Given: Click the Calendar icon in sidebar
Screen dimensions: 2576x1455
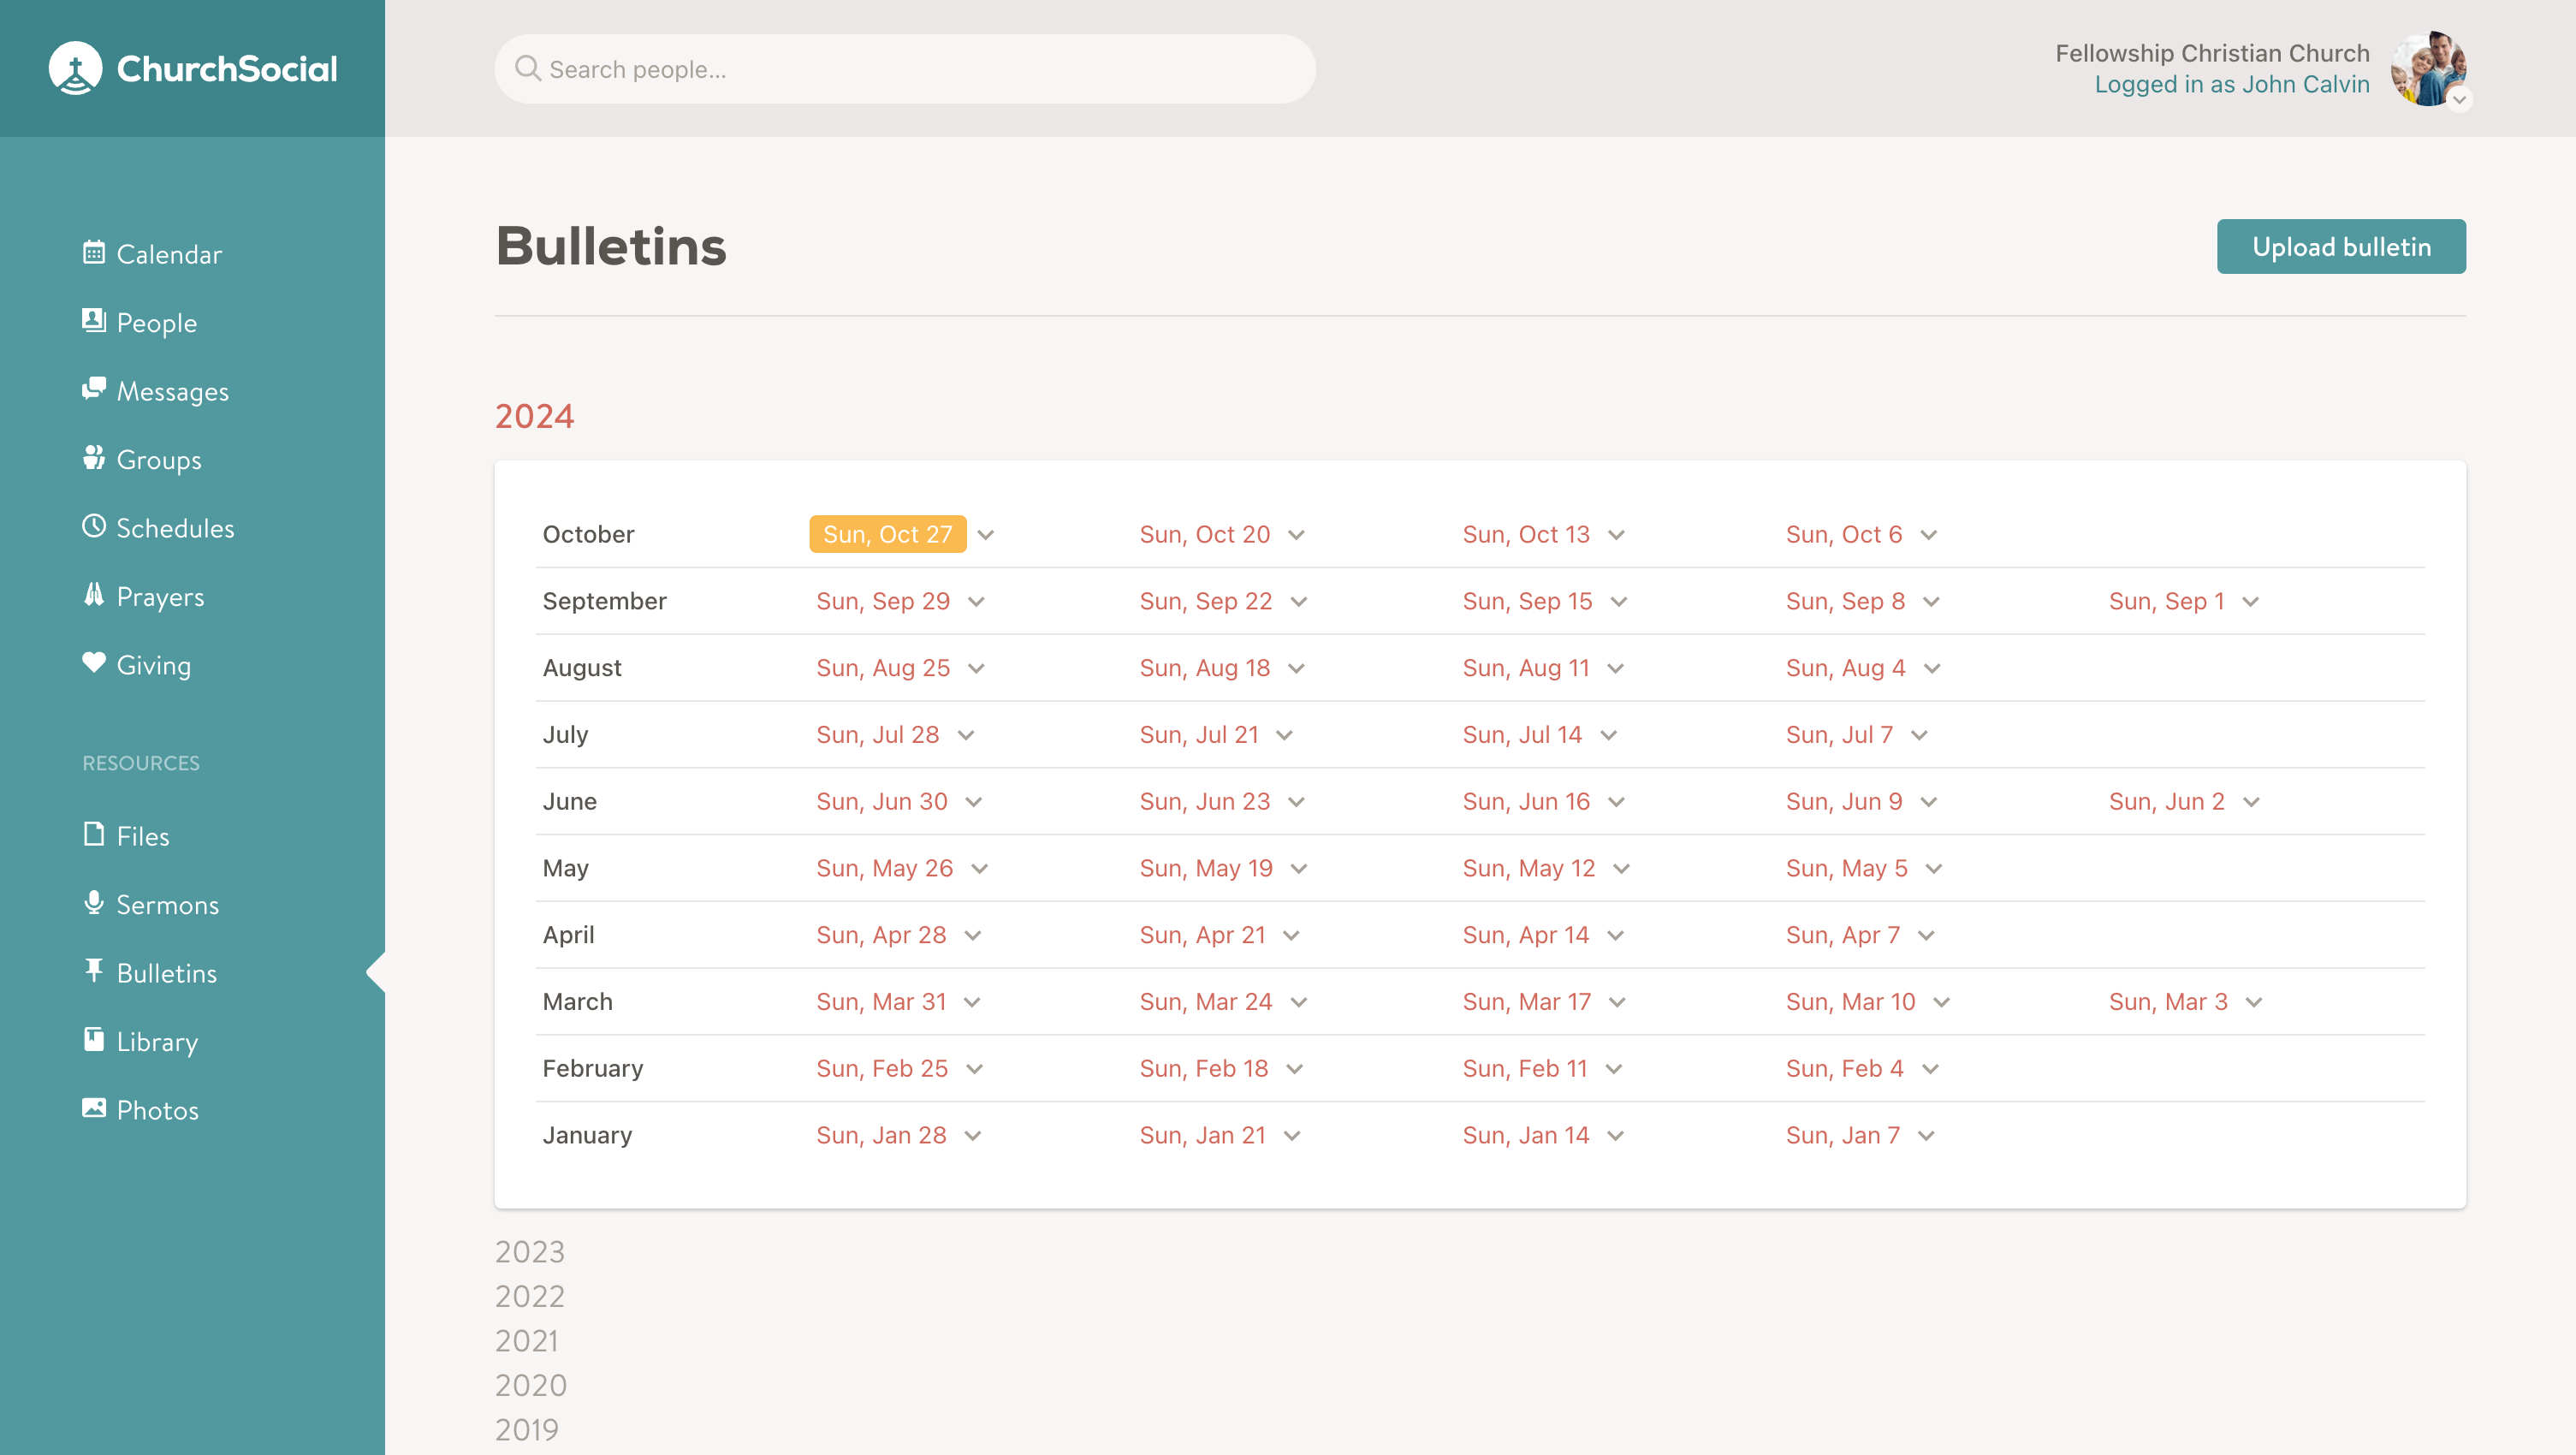Looking at the screenshot, I should [94, 253].
